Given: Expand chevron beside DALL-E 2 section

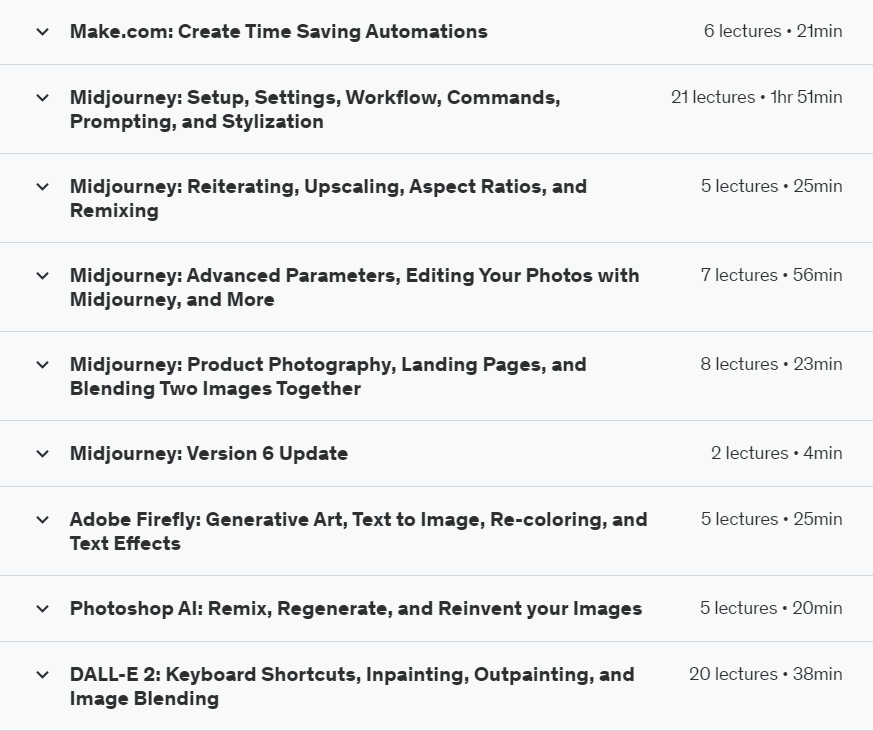Looking at the screenshot, I should coord(42,675).
